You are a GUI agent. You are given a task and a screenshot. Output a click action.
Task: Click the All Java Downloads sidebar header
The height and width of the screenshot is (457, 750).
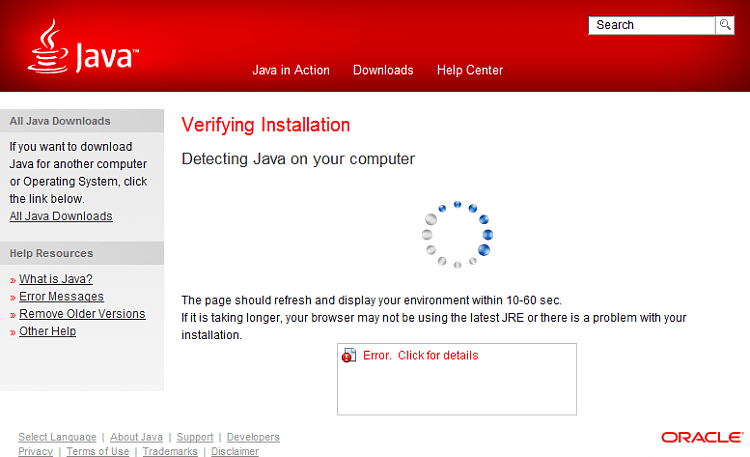pyautogui.click(x=82, y=121)
